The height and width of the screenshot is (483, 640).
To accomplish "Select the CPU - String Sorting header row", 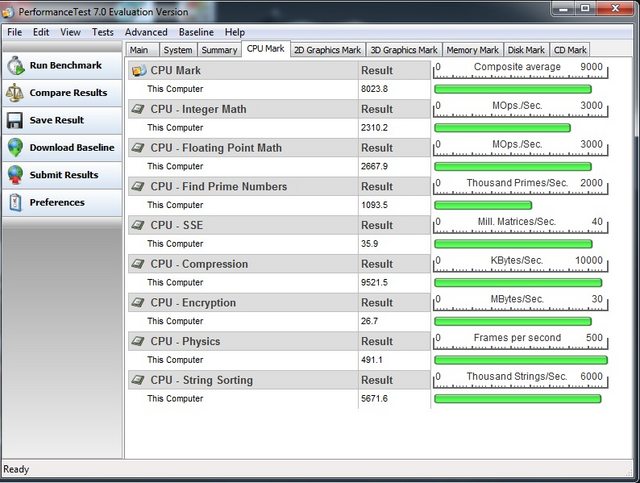I will pyautogui.click(x=279, y=380).
